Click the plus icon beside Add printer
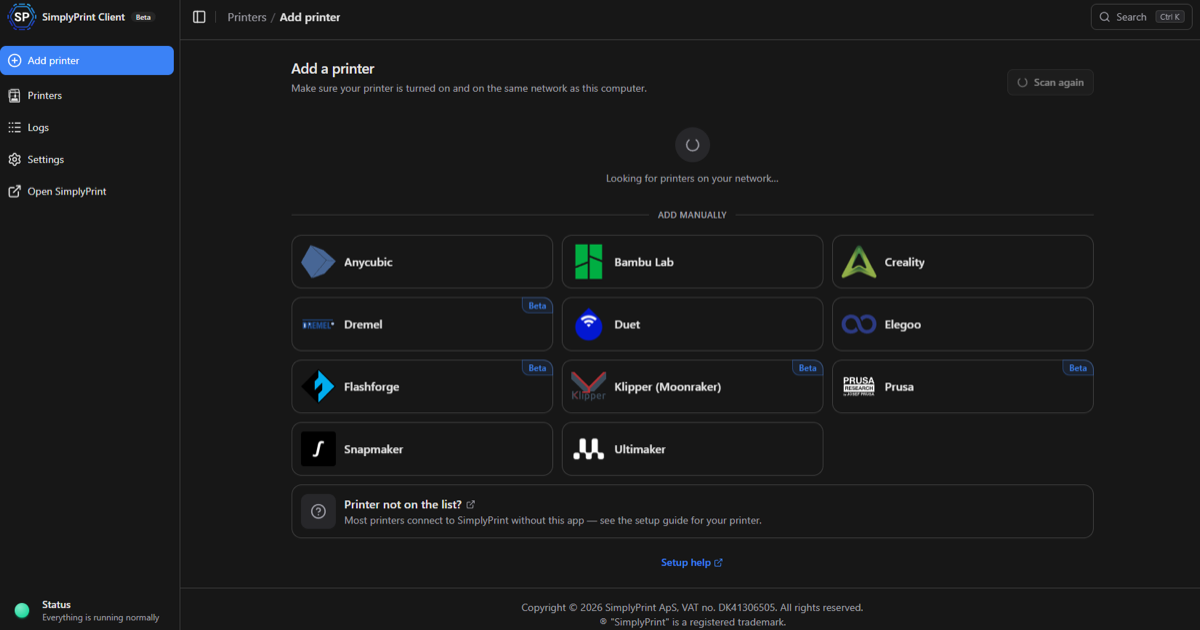 point(14,61)
